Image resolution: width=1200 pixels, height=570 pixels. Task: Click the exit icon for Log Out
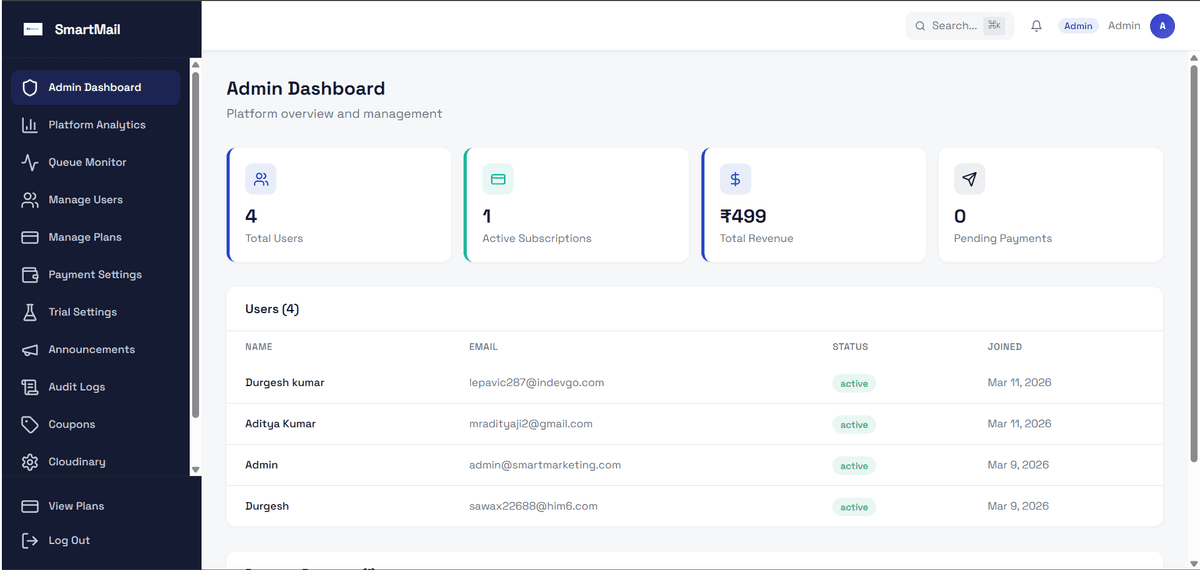click(30, 541)
